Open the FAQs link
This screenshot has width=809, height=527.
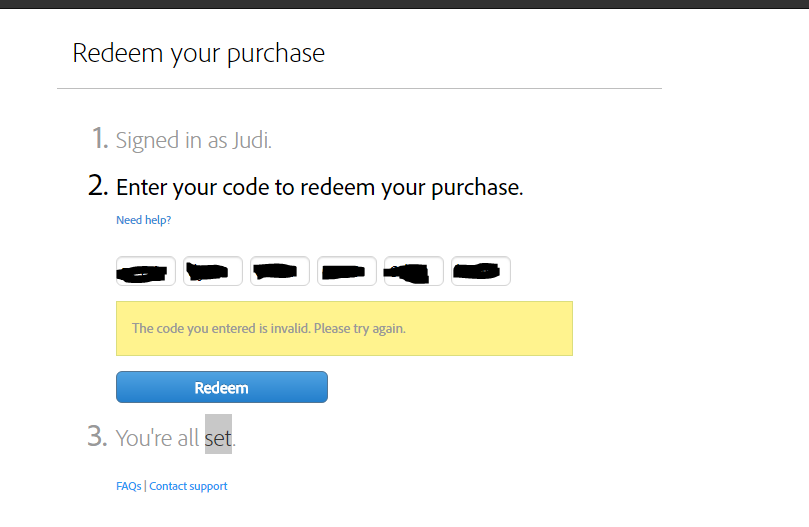pyautogui.click(x=128, y=486)
